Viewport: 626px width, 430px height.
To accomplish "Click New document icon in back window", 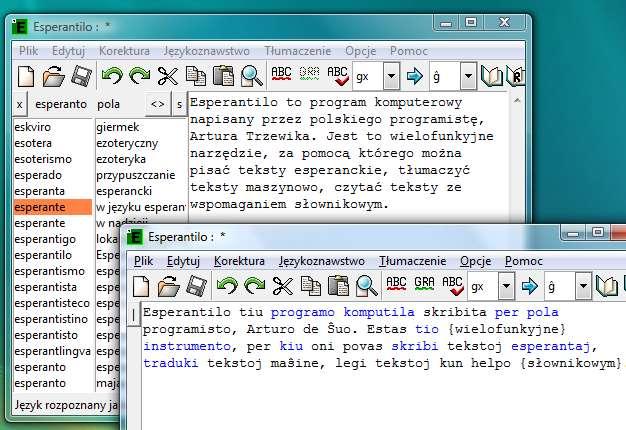I will pos(26,76).
